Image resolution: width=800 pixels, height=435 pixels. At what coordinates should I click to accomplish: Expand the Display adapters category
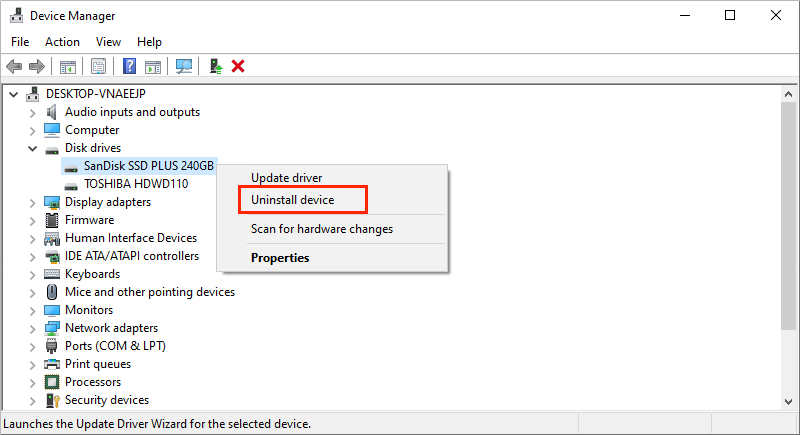coord(33,203)
